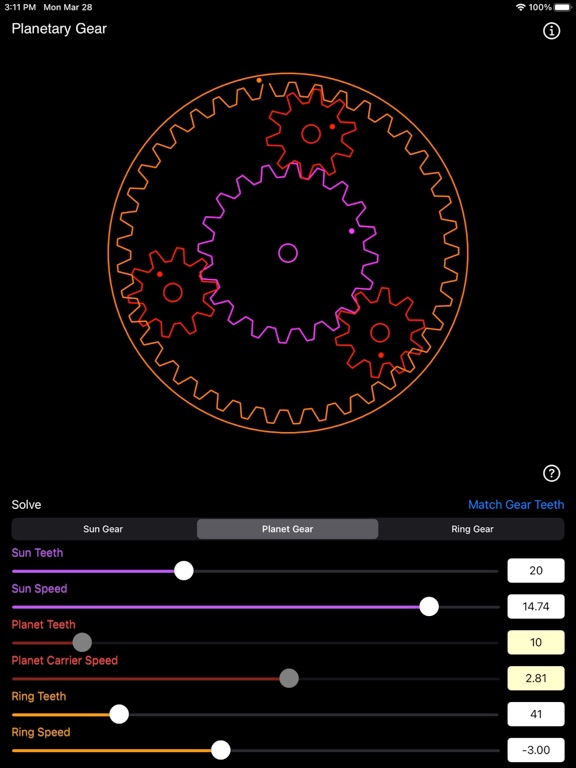Tap the Wi-Fi status icon
The image size is (576, 768).
point(521,7)
